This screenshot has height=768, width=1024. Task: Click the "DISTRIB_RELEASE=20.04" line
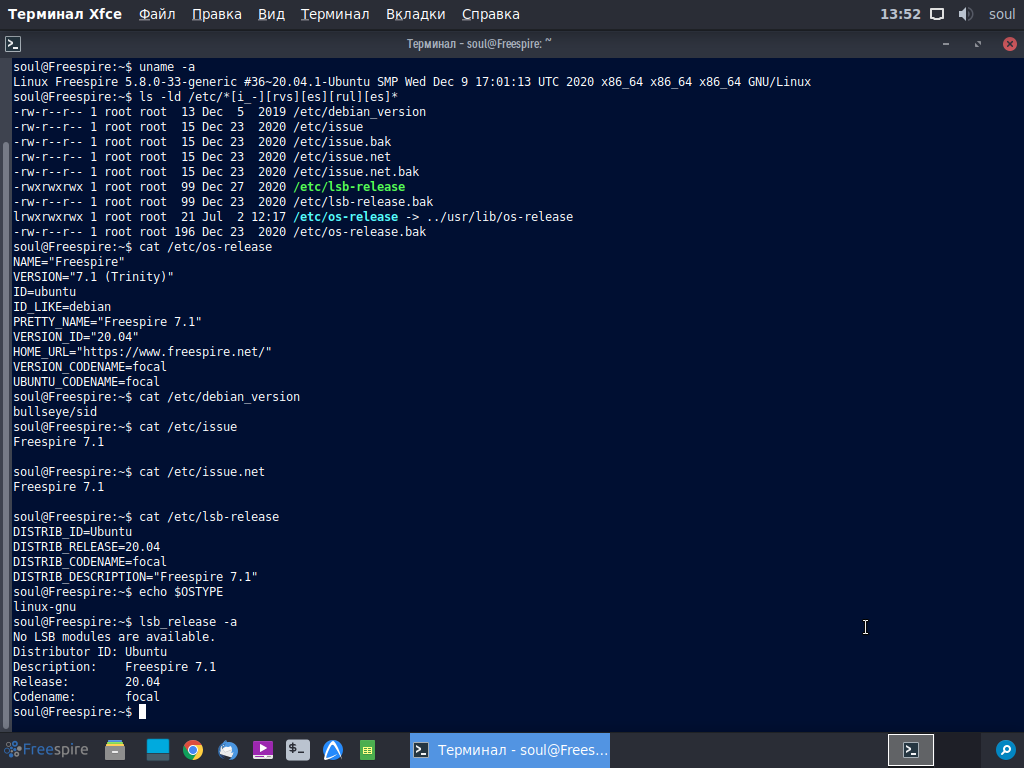86,547
